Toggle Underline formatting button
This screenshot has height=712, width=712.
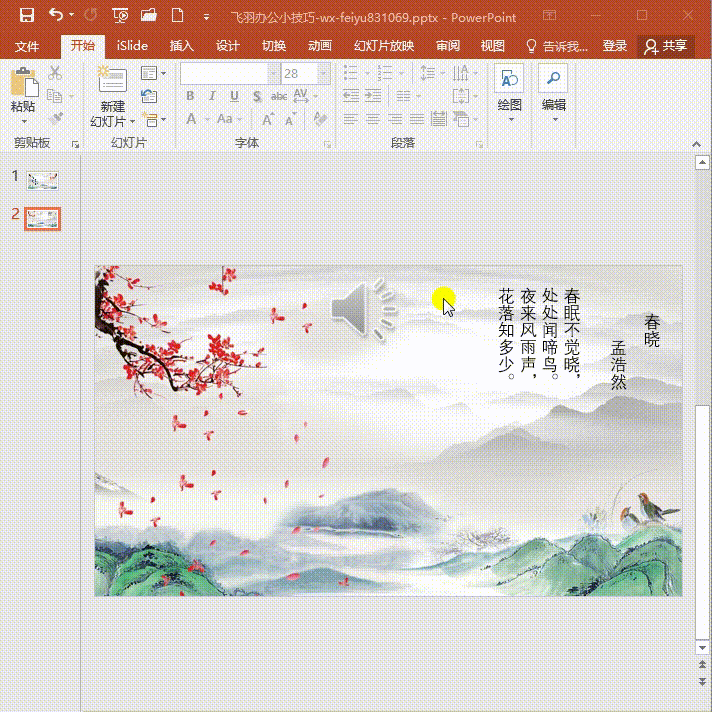[x=234, y=96]
